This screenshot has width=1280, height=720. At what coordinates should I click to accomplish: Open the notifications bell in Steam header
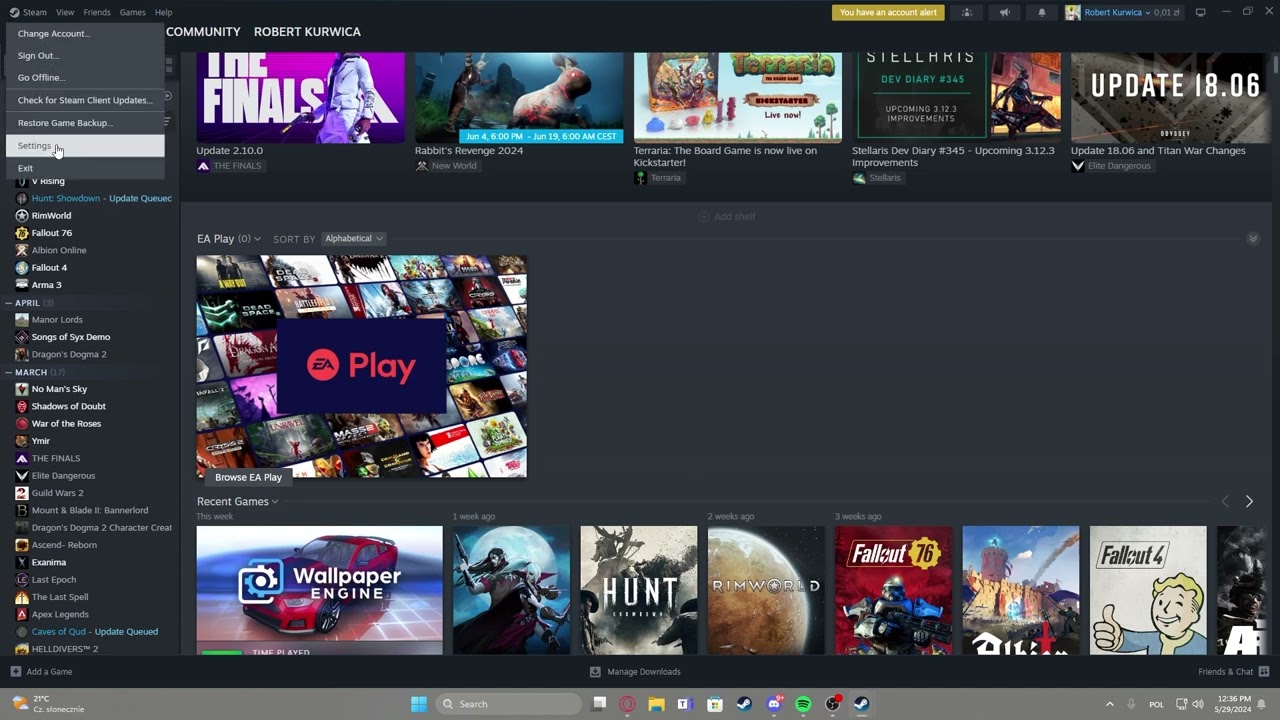coord(1041,12)
